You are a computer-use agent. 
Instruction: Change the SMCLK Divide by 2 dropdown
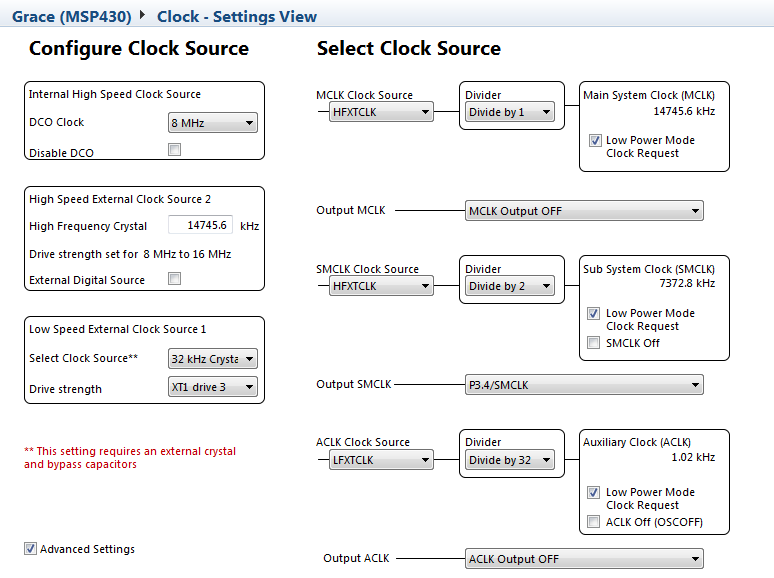click(510, 286)
